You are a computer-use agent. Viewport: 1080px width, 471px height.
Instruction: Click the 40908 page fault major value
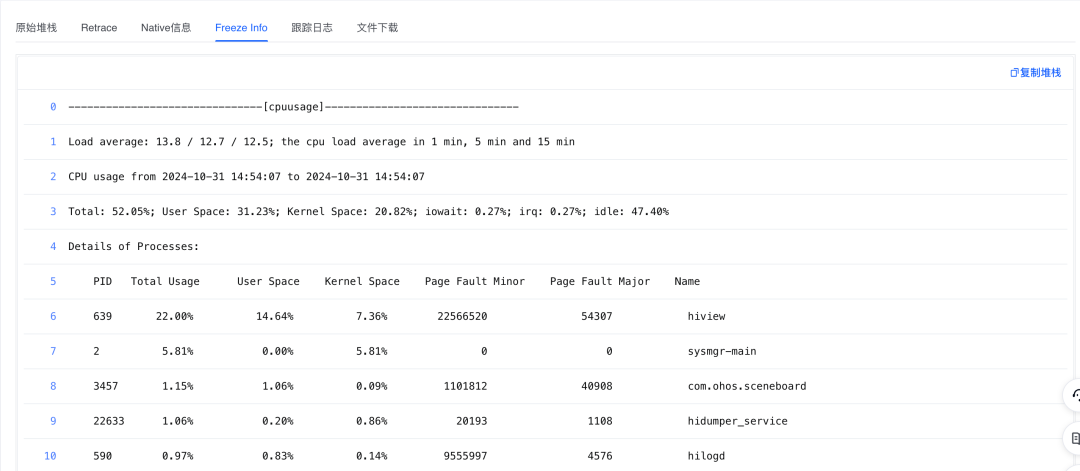point(596,386)
